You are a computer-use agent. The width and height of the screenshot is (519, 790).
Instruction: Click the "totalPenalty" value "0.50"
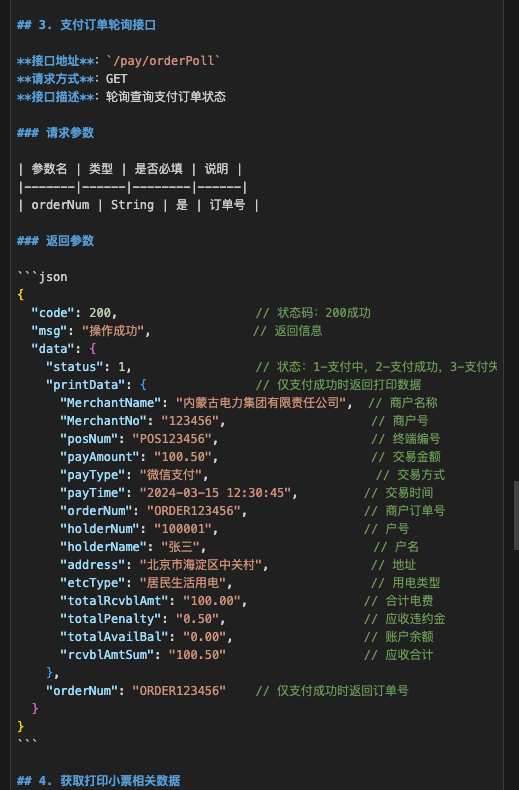[x=197, y=619]
